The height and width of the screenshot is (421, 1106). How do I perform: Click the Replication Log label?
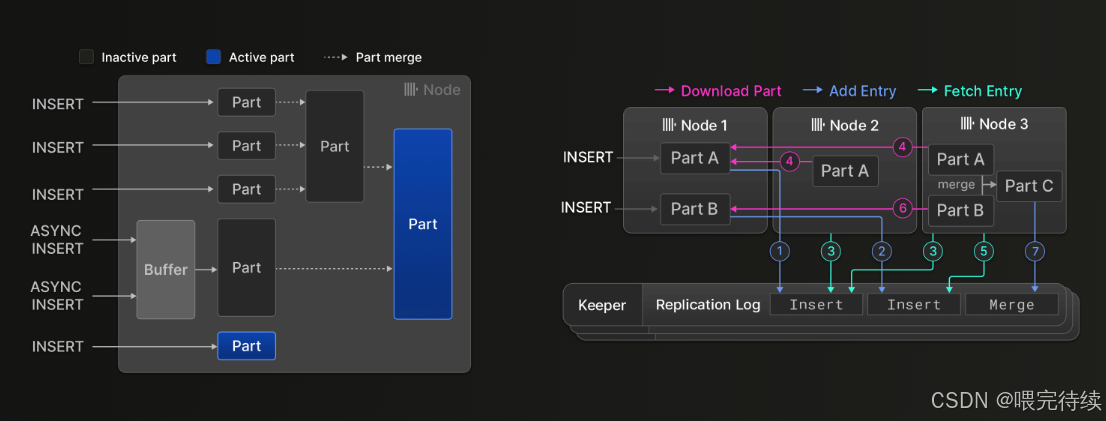tap(708, 305)
